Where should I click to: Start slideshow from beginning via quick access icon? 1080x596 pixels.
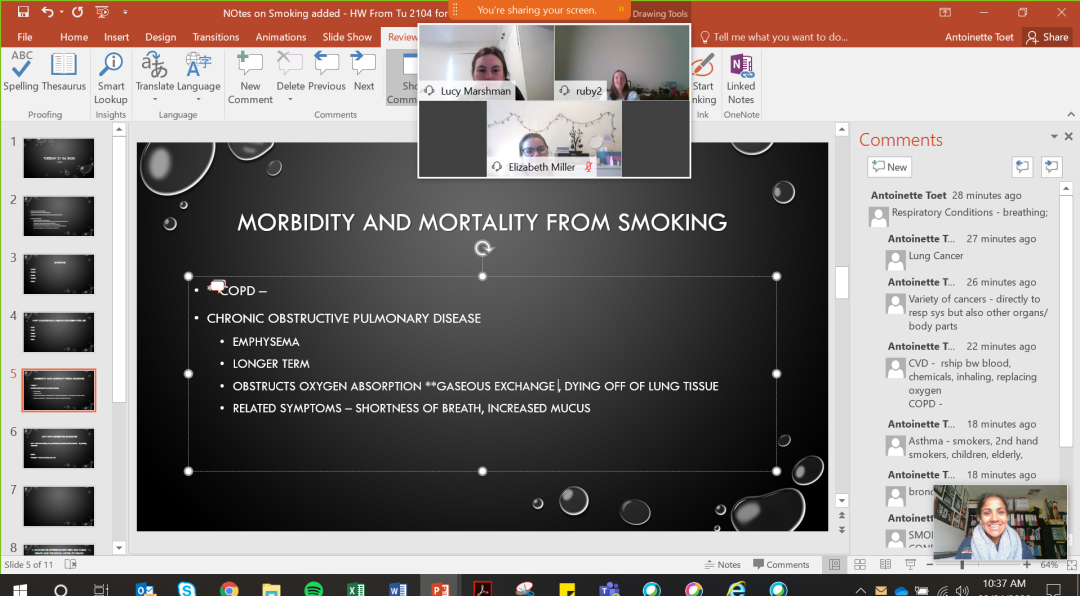tap(102, 12)
